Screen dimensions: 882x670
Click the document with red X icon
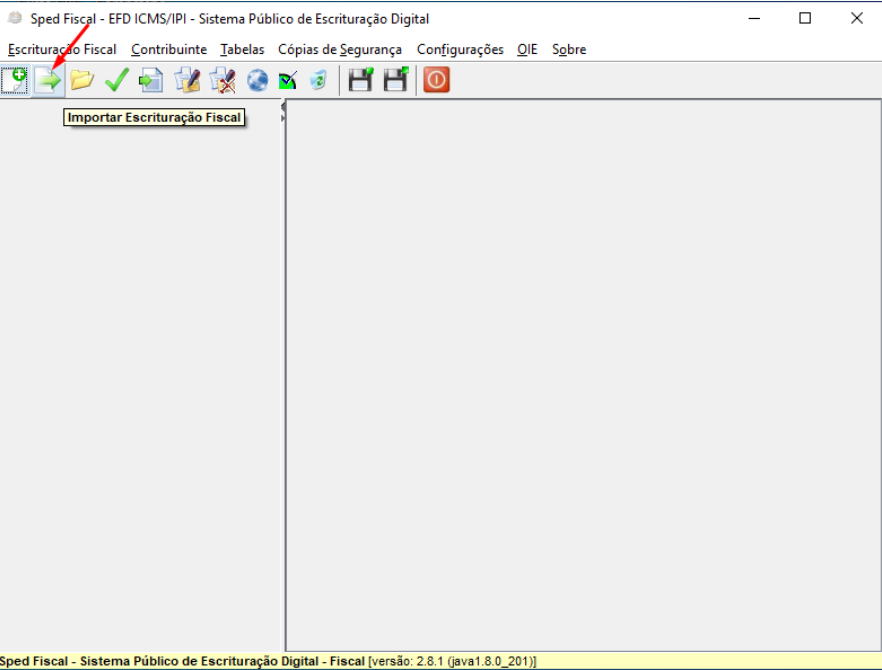click(x=222, y=80)
